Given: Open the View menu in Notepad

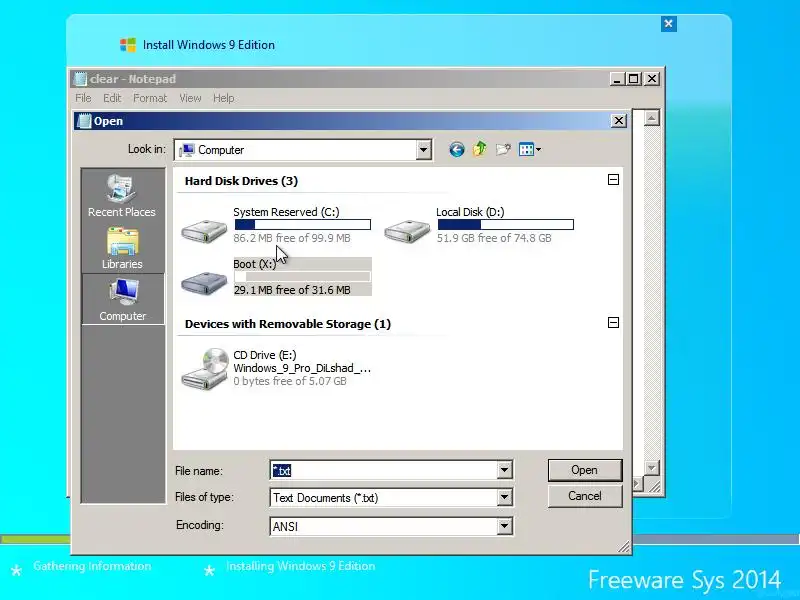Looking at the screenshot, I should click(x=190, y=98).
